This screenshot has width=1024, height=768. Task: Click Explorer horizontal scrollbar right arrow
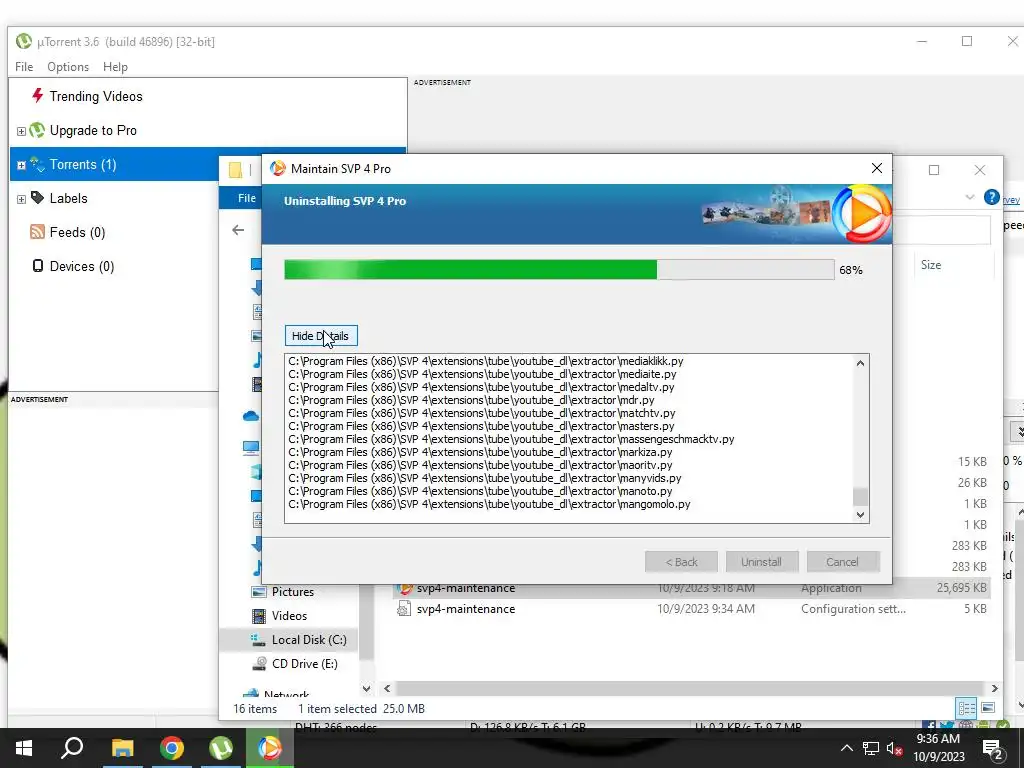pyautogui.click(x=995, y=688)
